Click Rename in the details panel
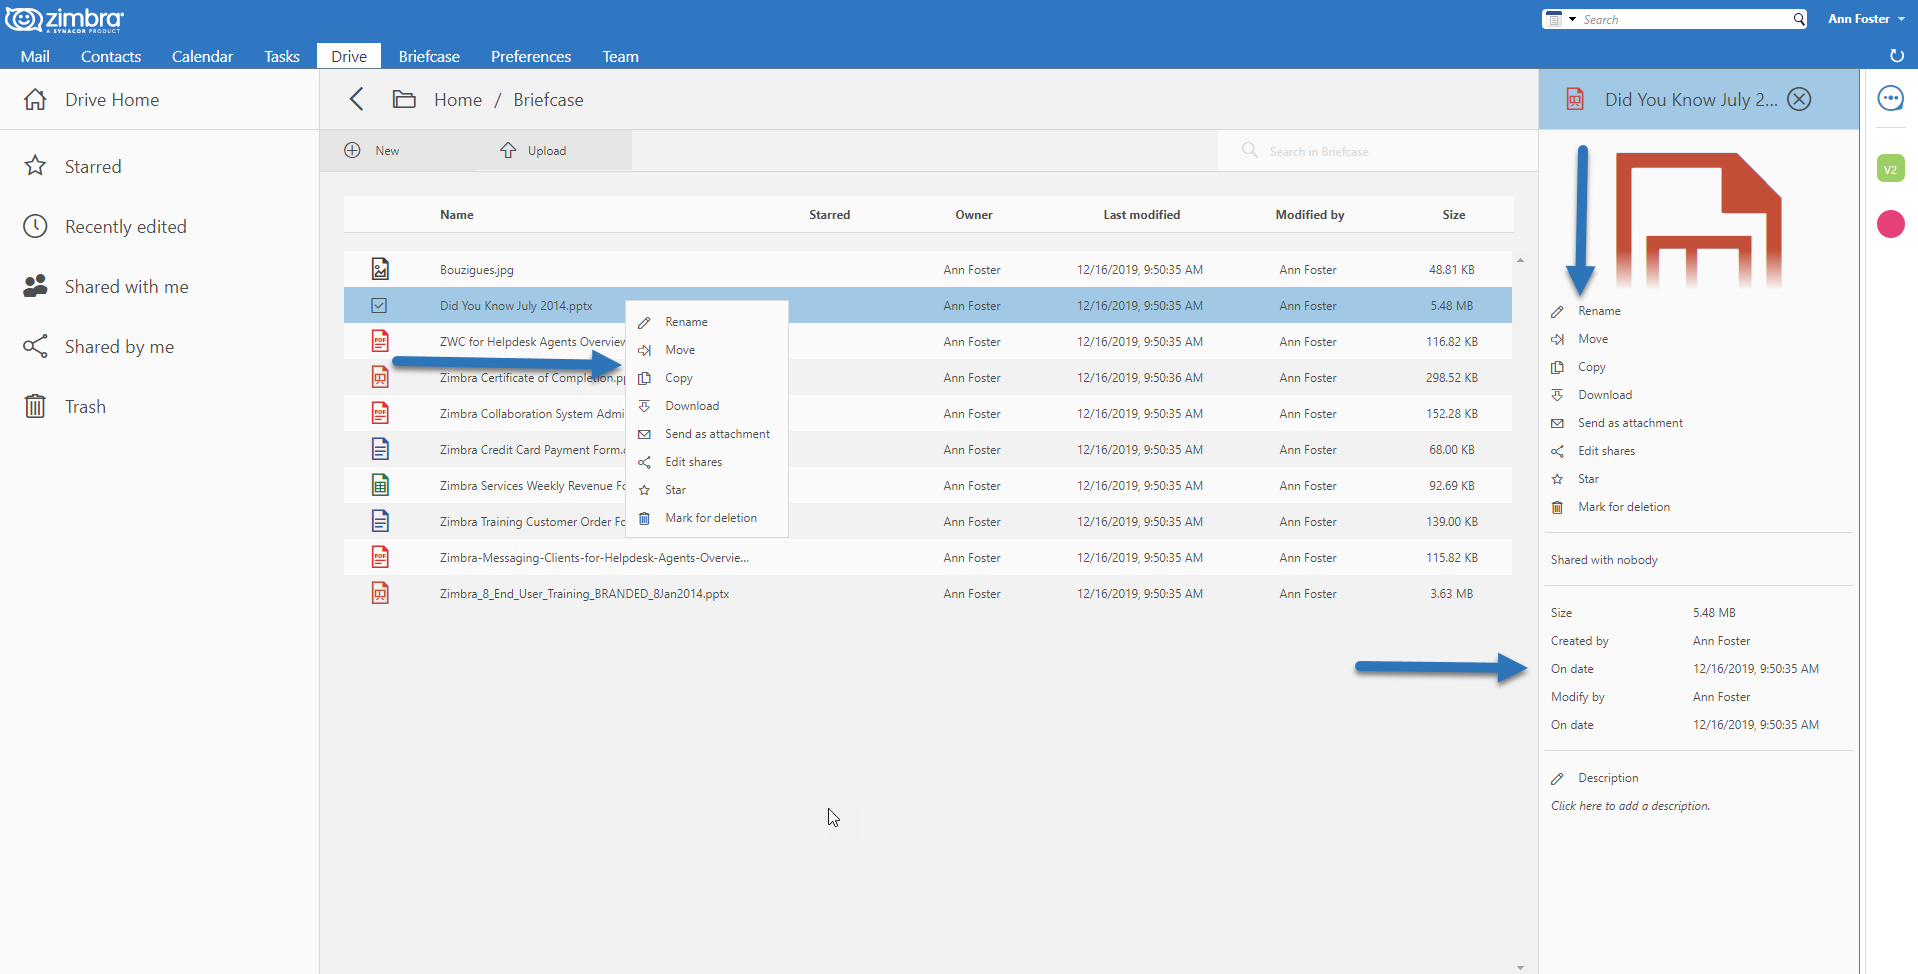This screenshot has height=974, width=1918. point(1599,311)
